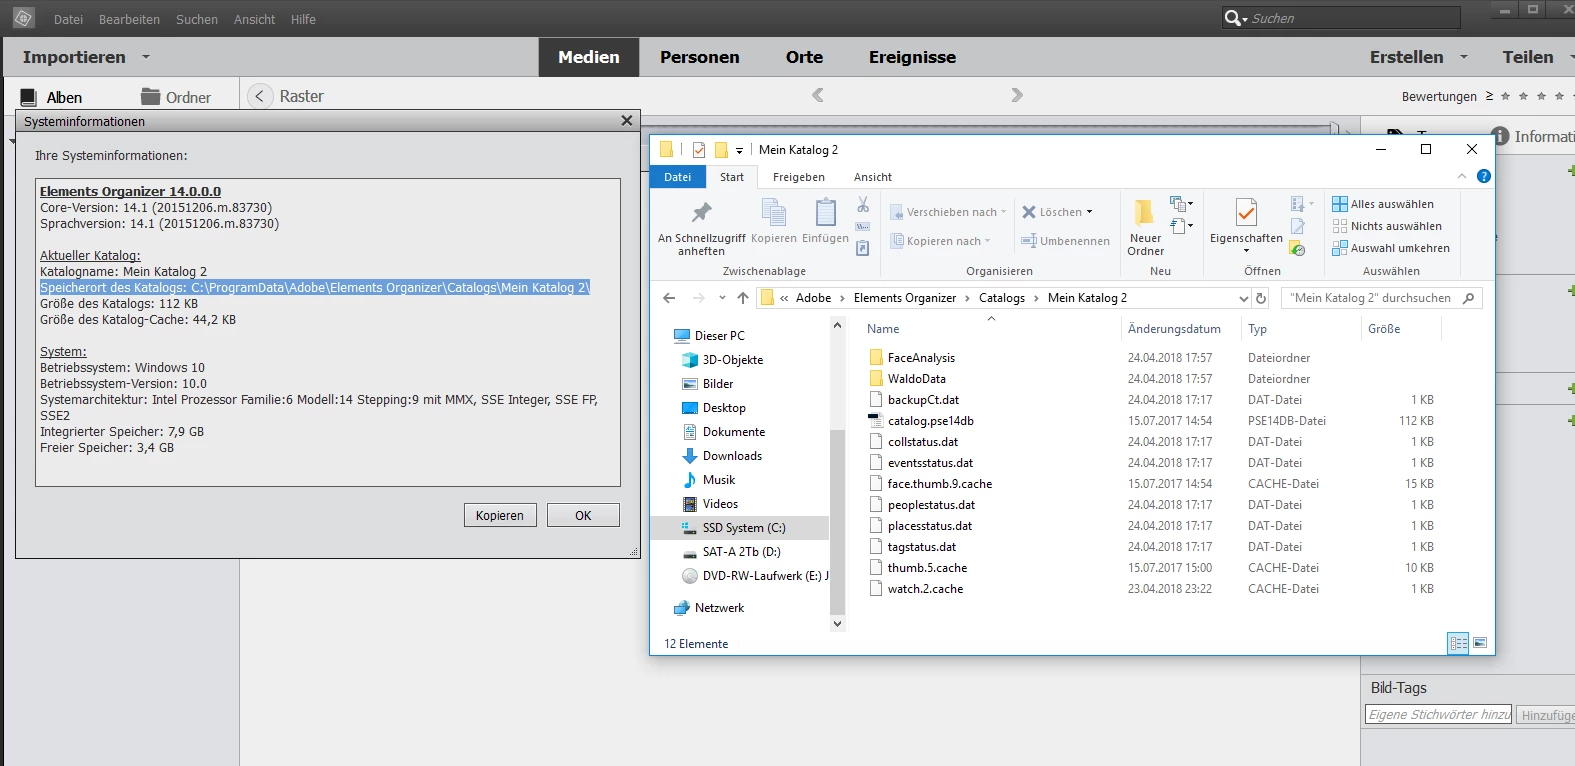This screenshot has width=1575, height=766.
Task: Open the Importieren dropdown arrow
Action: point(146,57)
